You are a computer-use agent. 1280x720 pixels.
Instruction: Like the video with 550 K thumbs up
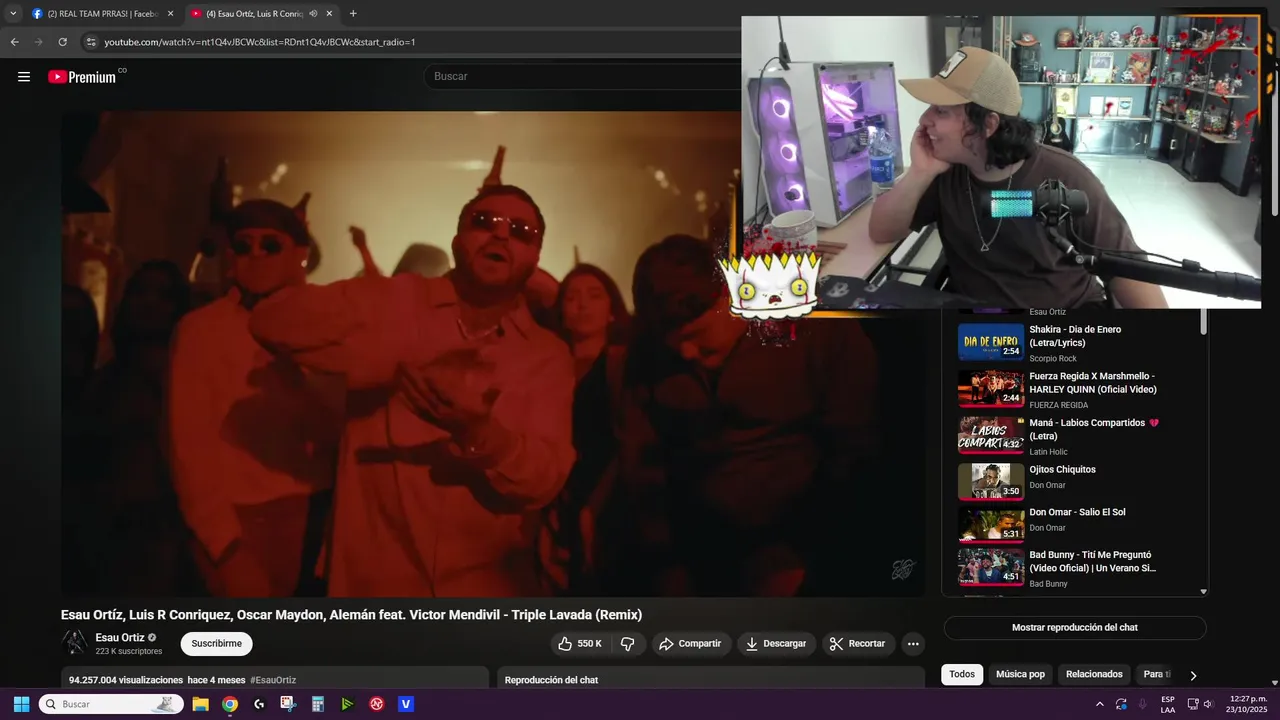(580, 644)
